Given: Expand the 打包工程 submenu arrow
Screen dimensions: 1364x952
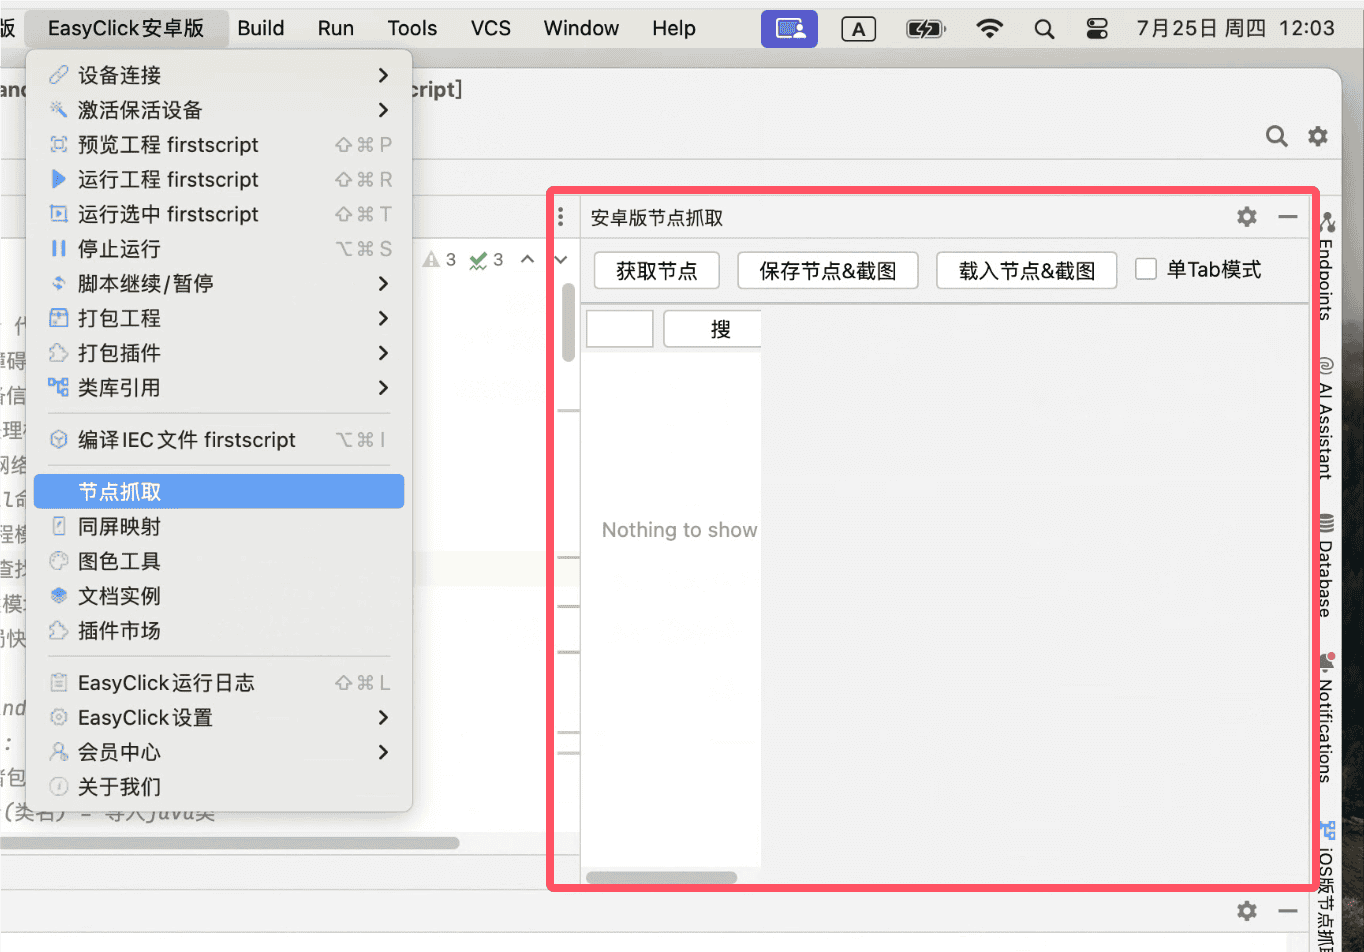Looking at the screenshot, I should coord(384,318).
